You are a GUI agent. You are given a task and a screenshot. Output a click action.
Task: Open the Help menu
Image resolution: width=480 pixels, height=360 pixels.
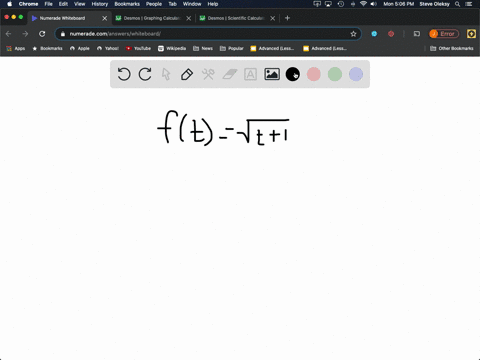[213, 4]
